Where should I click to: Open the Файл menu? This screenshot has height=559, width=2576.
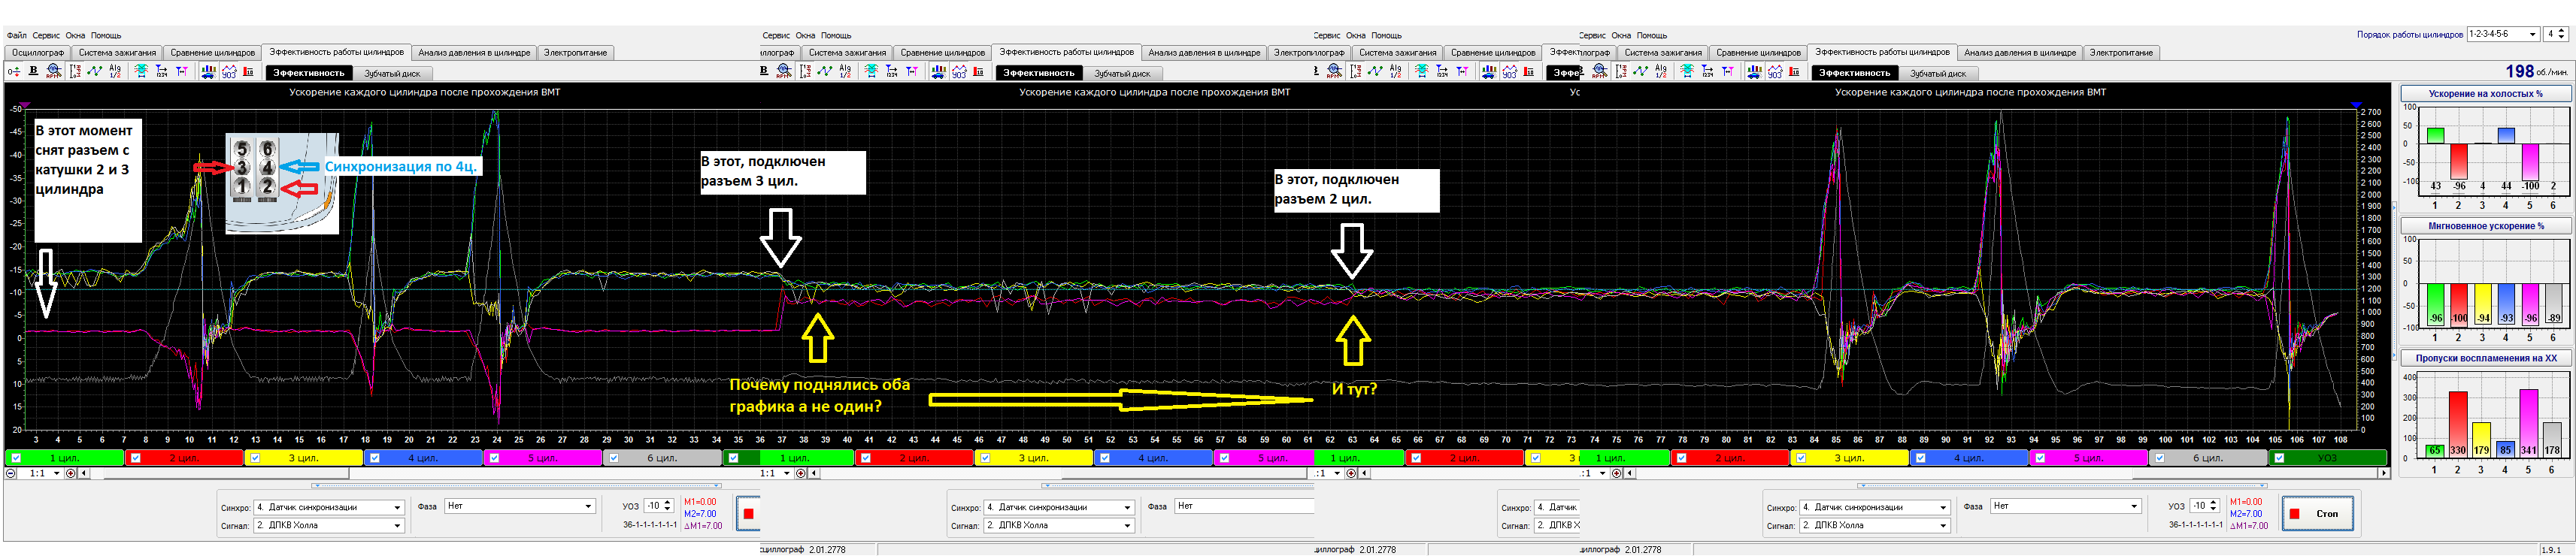click(x=16, y=36)
